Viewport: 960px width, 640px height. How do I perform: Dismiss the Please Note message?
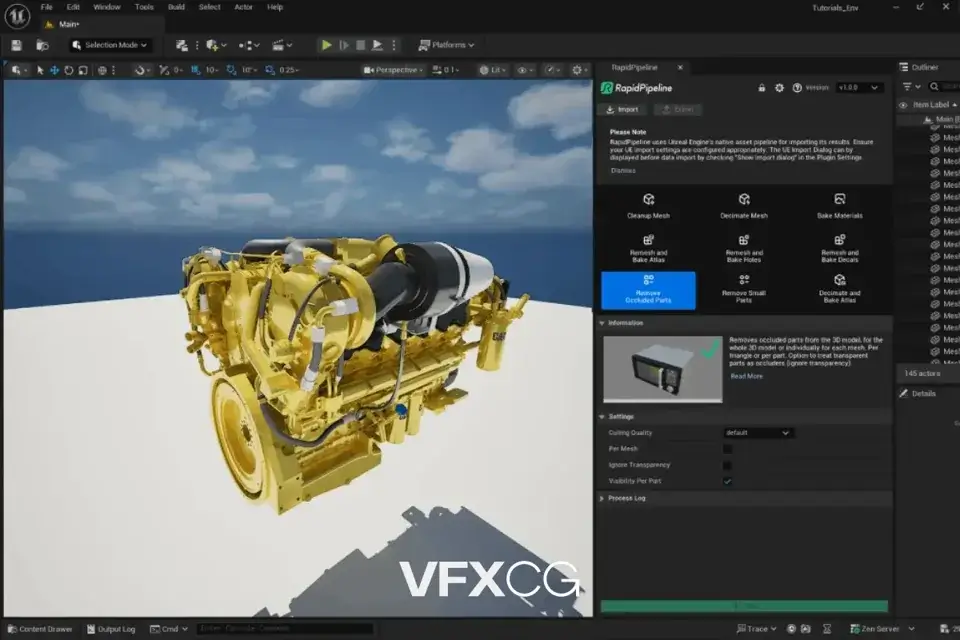[623, 171]
